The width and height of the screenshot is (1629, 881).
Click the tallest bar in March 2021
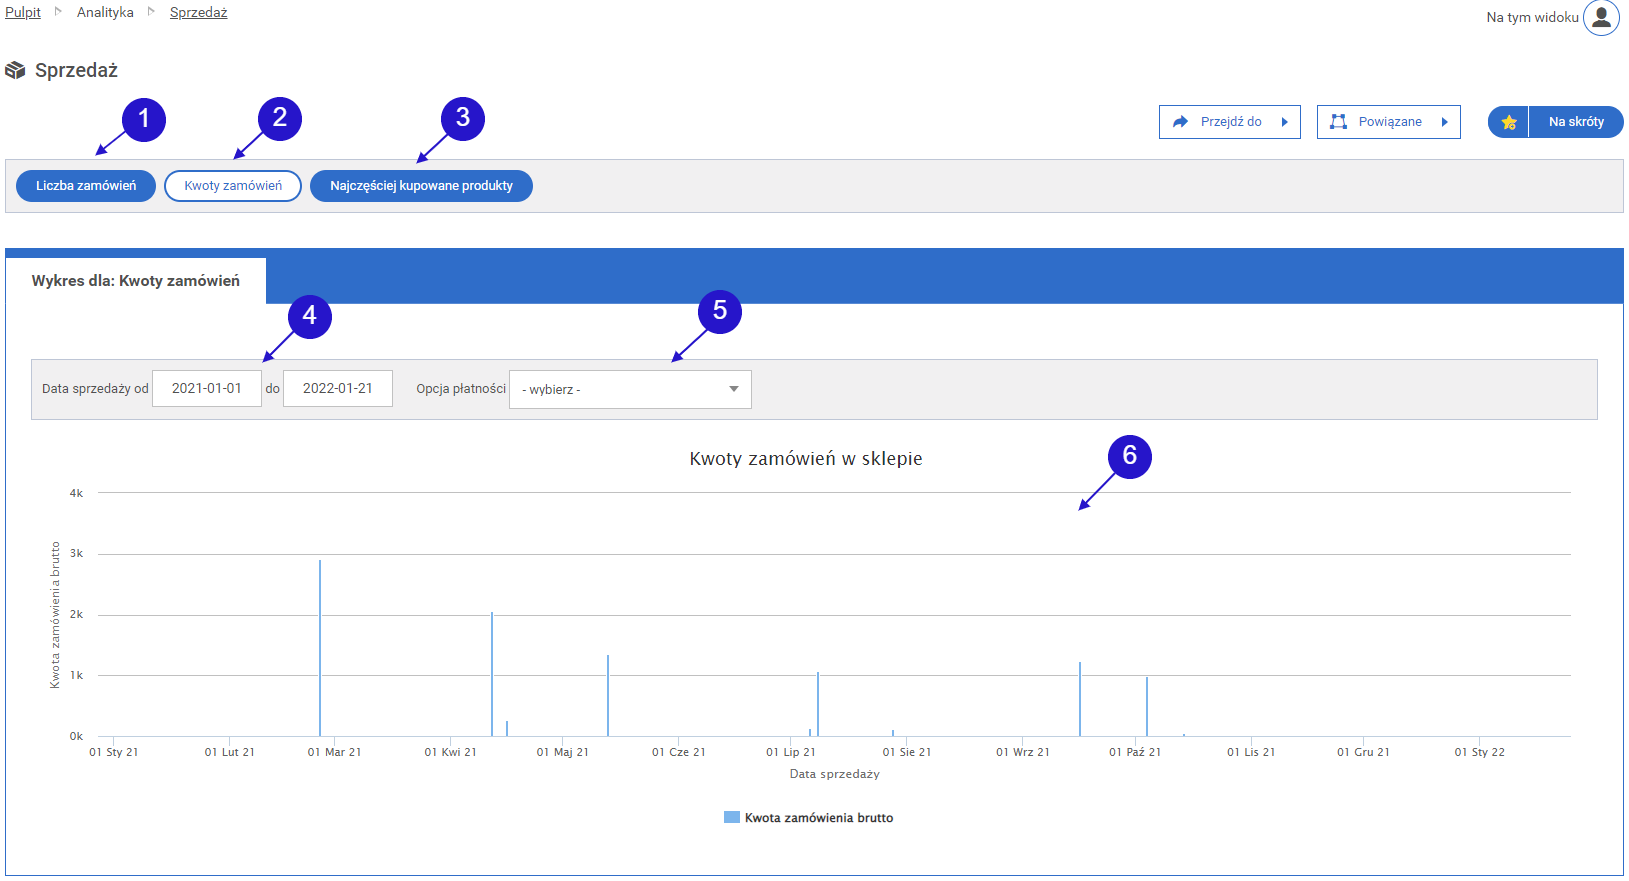[320, 650]
